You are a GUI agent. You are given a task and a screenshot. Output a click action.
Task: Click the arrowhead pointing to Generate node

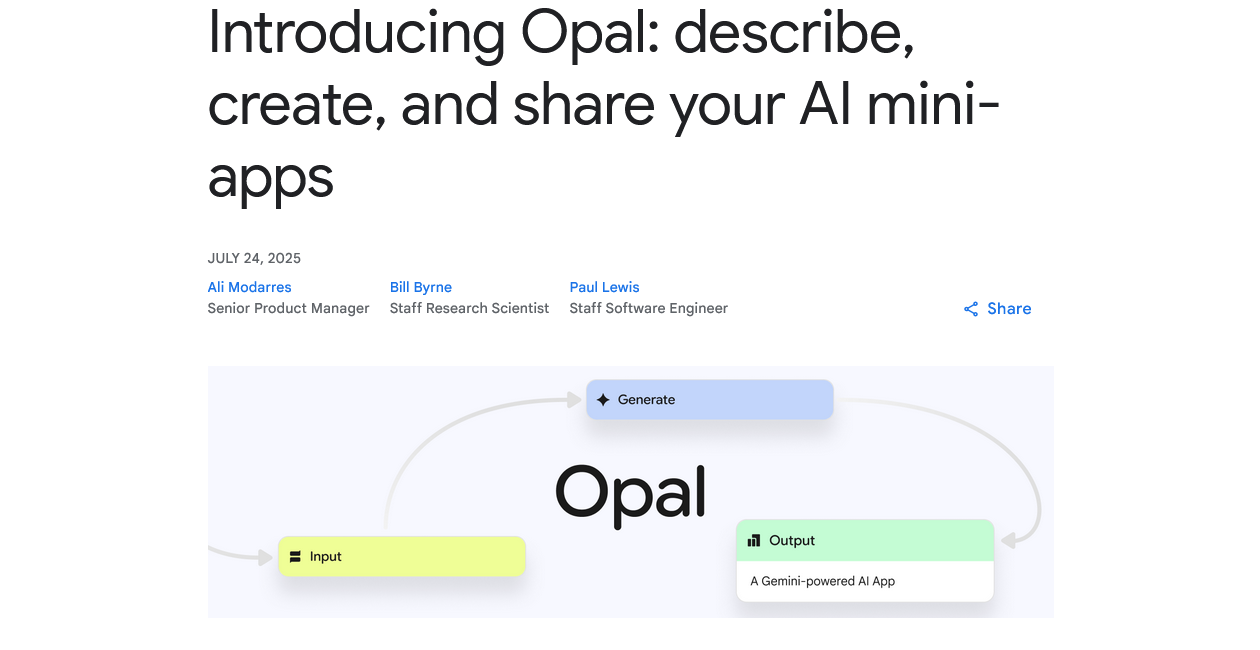pos(574,400)
